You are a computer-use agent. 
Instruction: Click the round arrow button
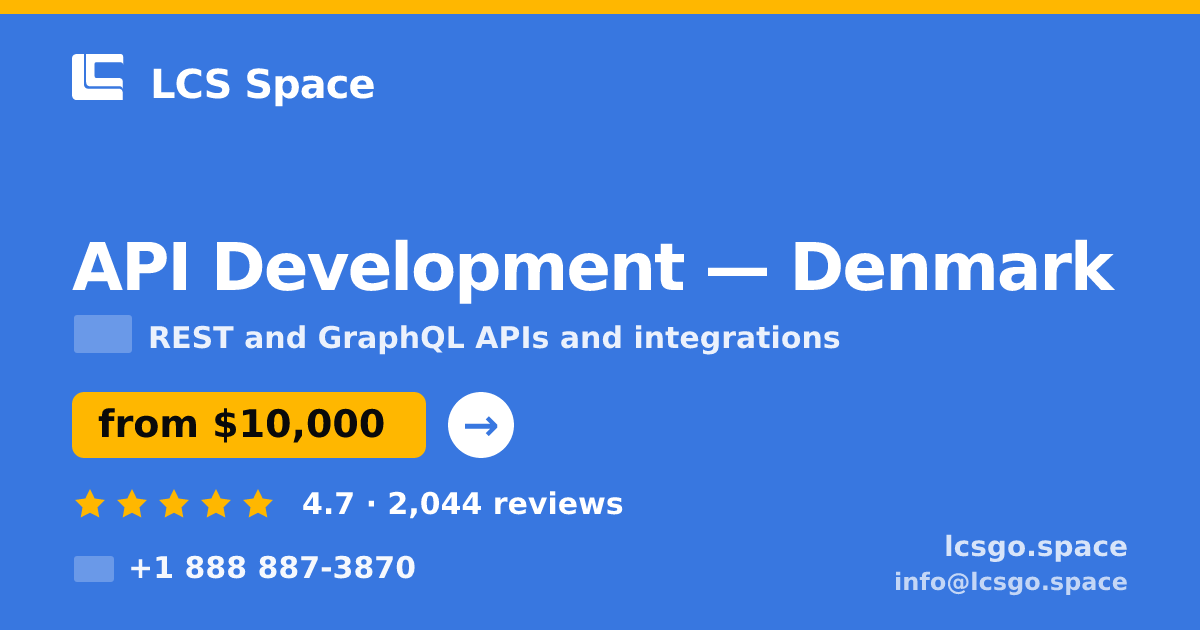(481, 425)
